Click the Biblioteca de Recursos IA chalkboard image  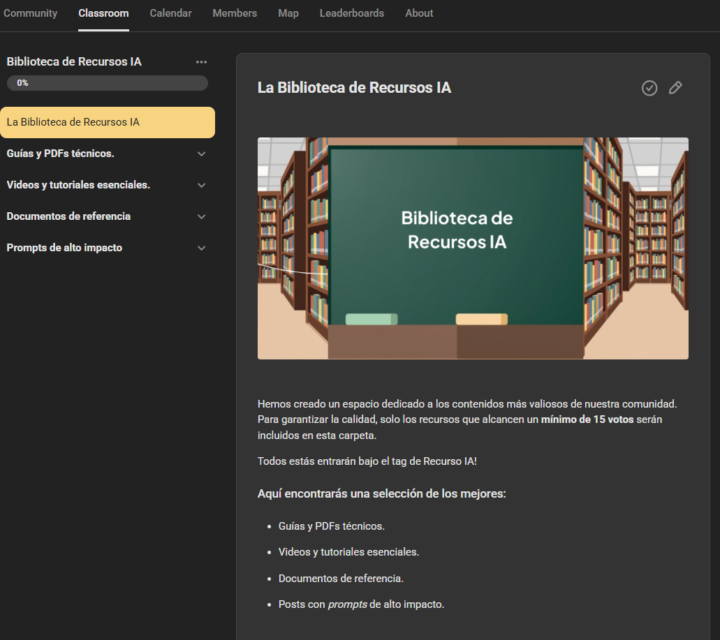click(473, 248)
